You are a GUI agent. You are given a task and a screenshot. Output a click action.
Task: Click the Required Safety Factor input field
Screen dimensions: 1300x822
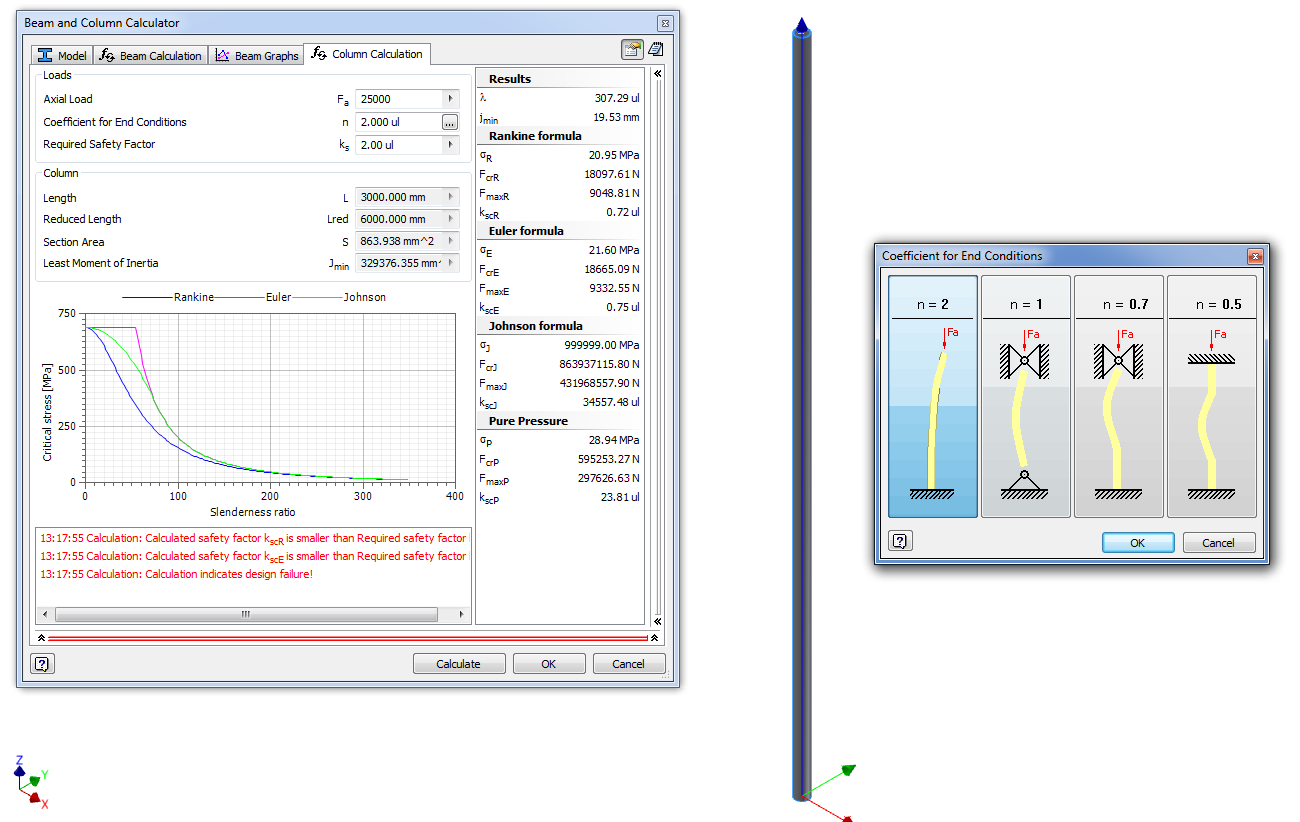[400, 144]
